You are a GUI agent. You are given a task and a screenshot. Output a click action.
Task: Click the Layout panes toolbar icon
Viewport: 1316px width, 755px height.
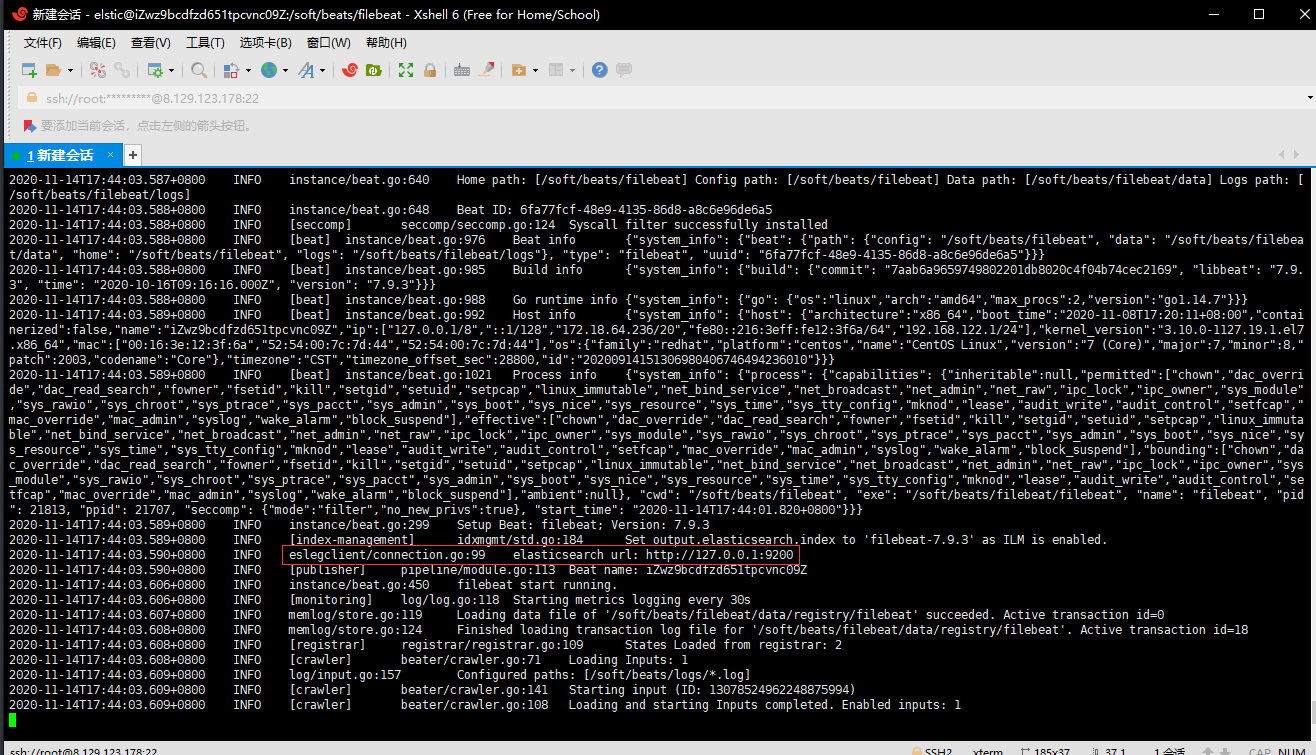(557, 70)
